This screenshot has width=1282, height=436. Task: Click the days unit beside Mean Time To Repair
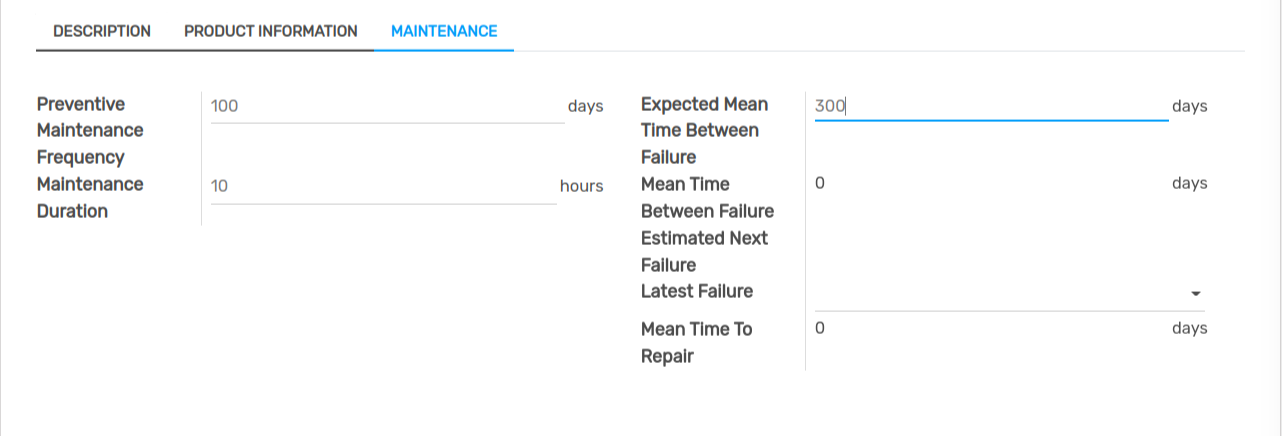(1189, 328)
